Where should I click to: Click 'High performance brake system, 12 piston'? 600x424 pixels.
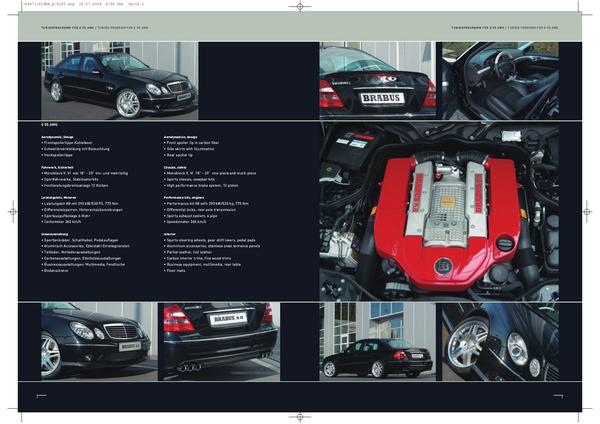click(x=202, y=186)
